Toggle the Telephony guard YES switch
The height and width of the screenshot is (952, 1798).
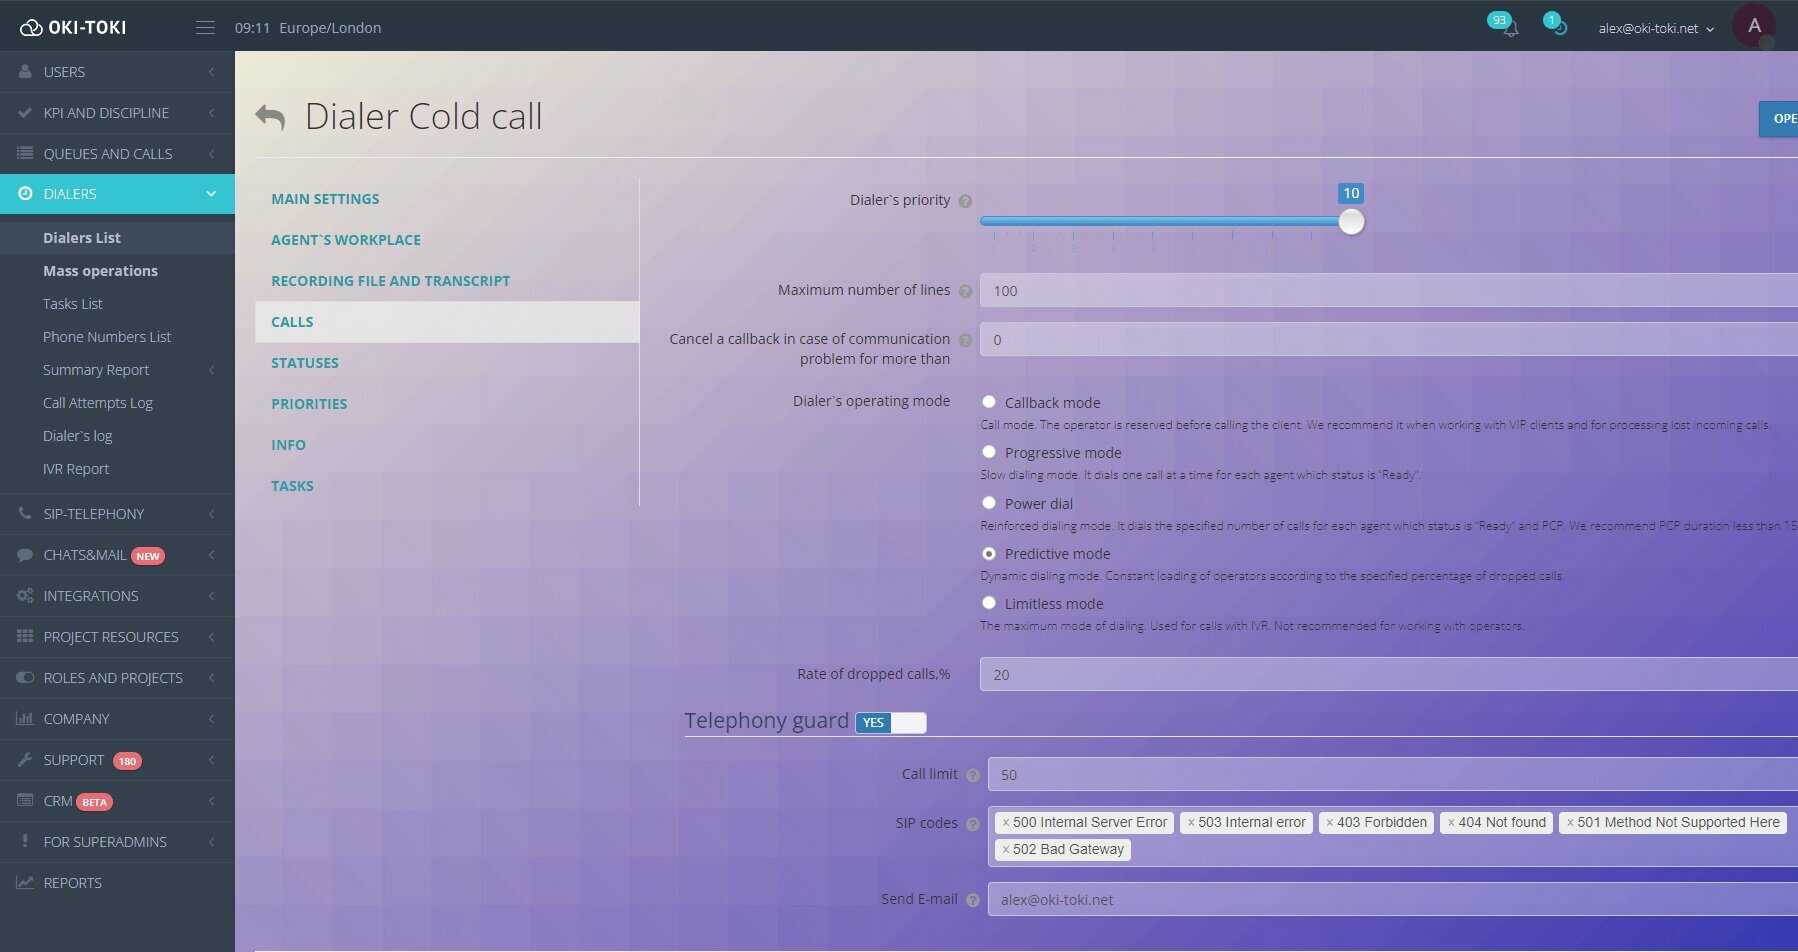(x=891, y=722)
